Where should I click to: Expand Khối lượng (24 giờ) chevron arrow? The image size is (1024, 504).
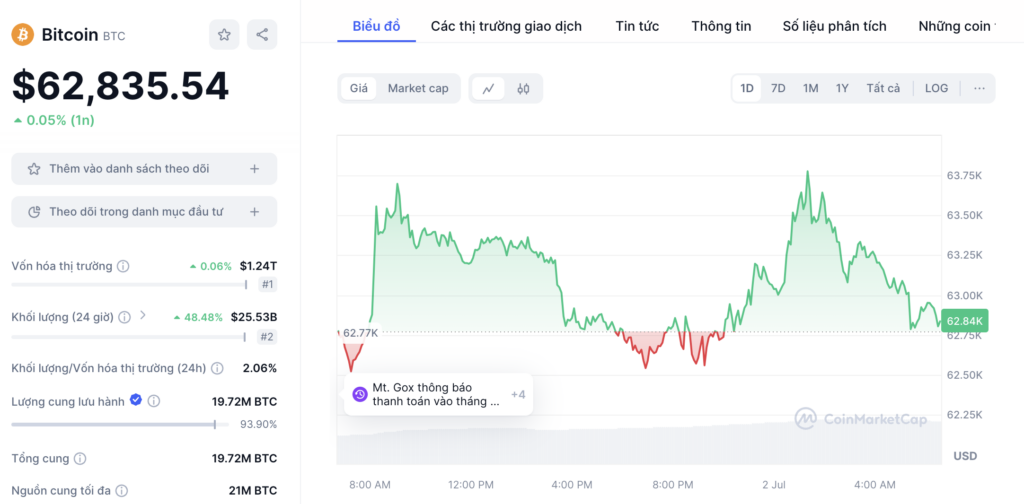click(143, 316)
